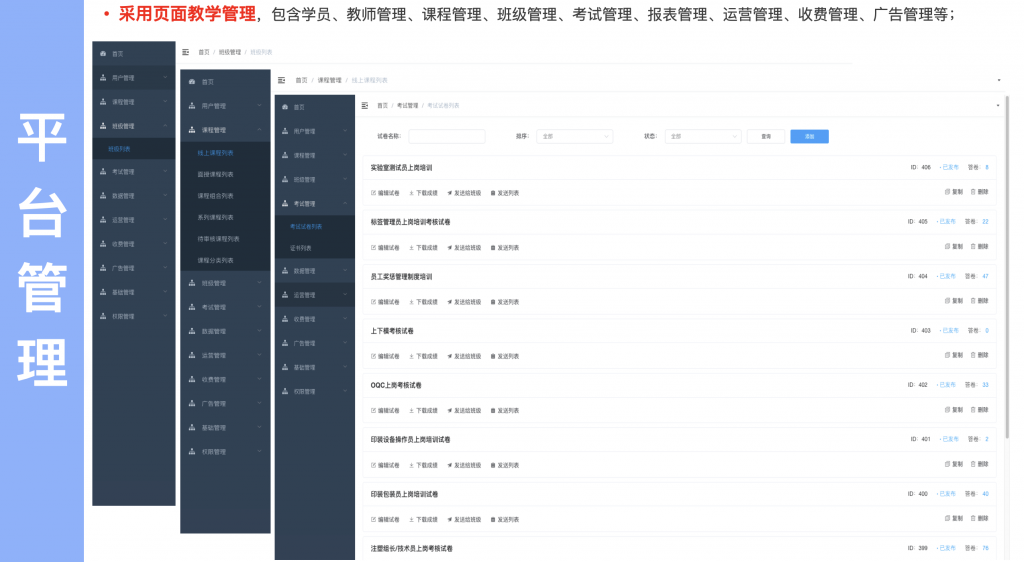Open the 排序 dropdown
1024x562 pixels.
[x=575, y=136]
